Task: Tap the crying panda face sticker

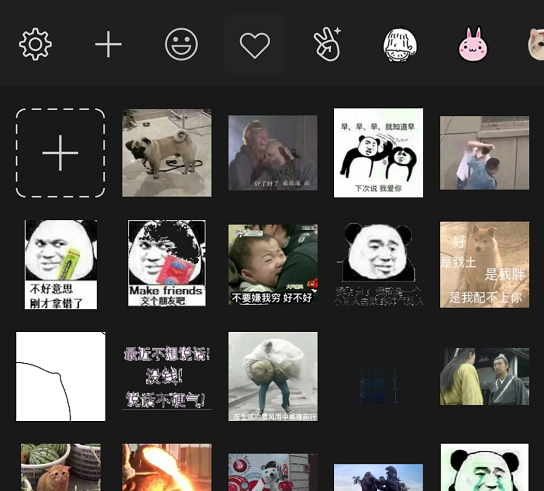Action: tap(485, 467)
